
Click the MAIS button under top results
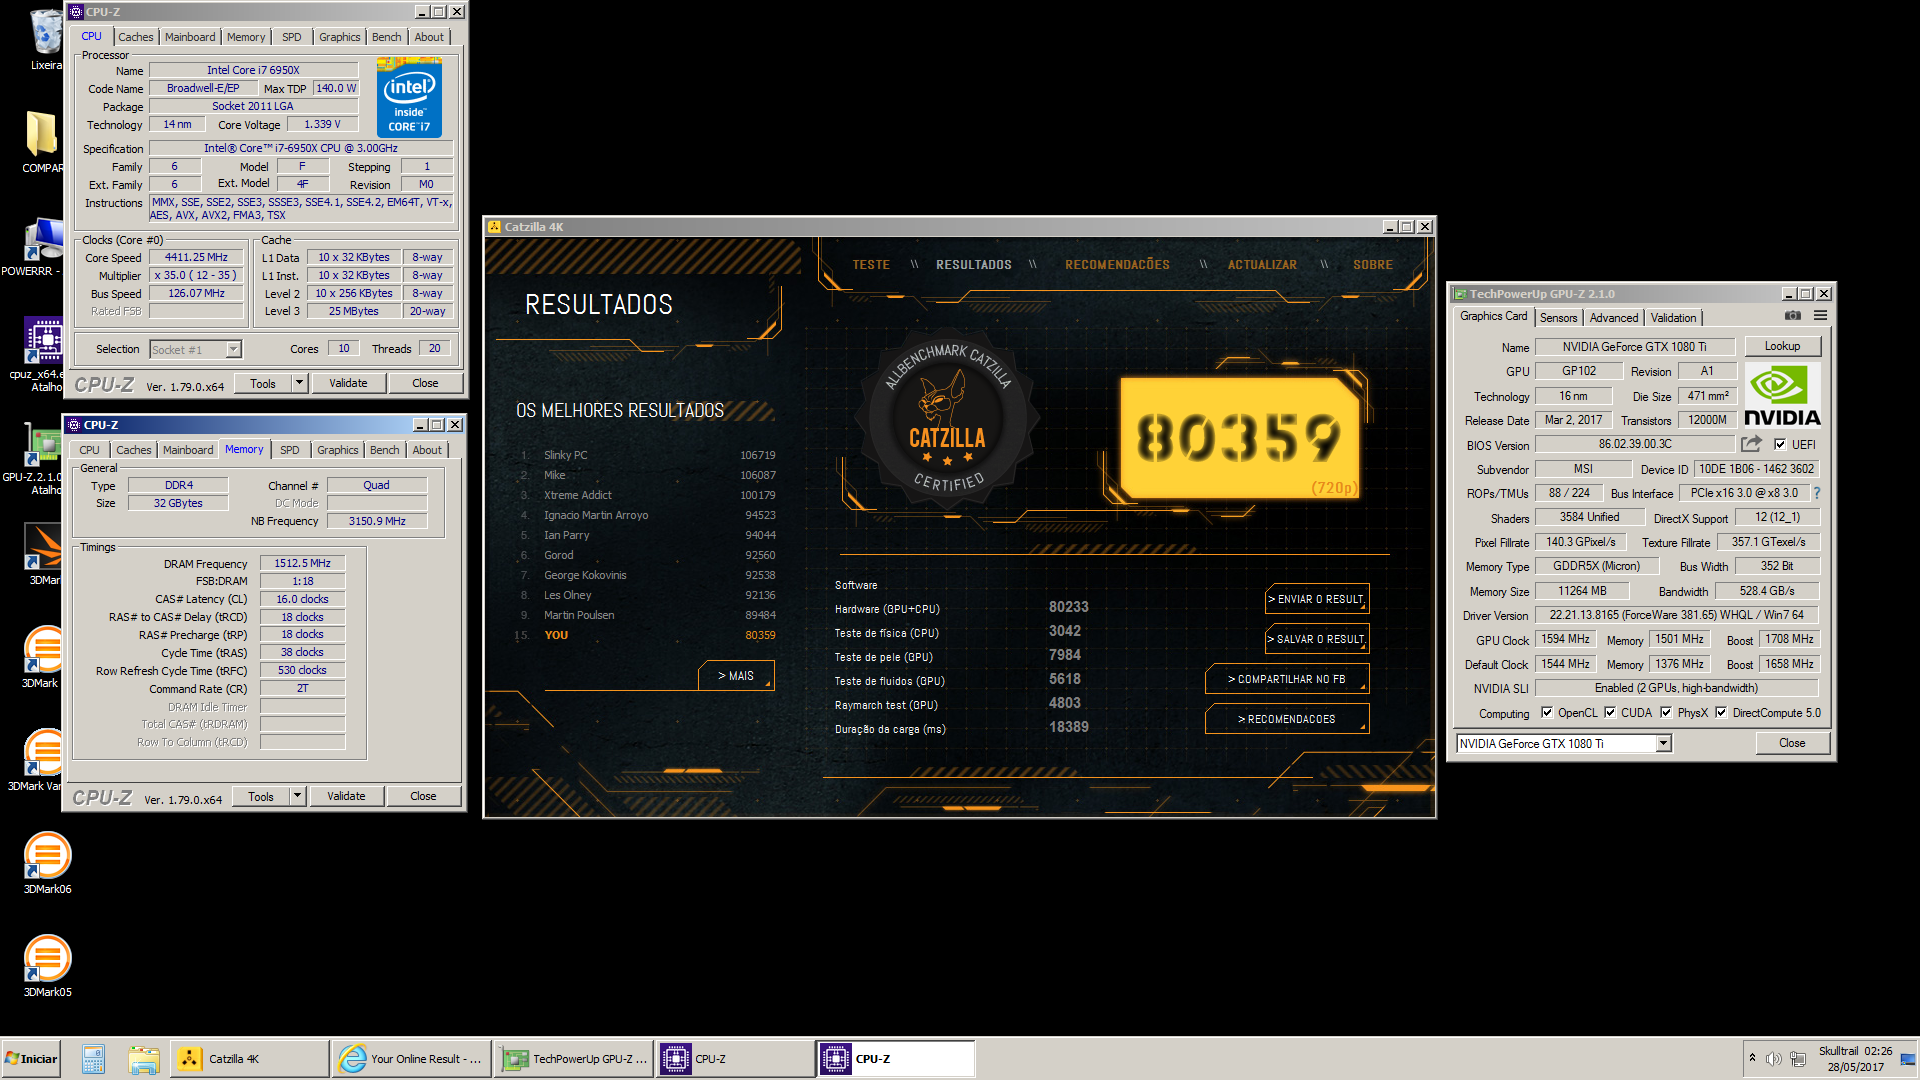pos(736,676)
